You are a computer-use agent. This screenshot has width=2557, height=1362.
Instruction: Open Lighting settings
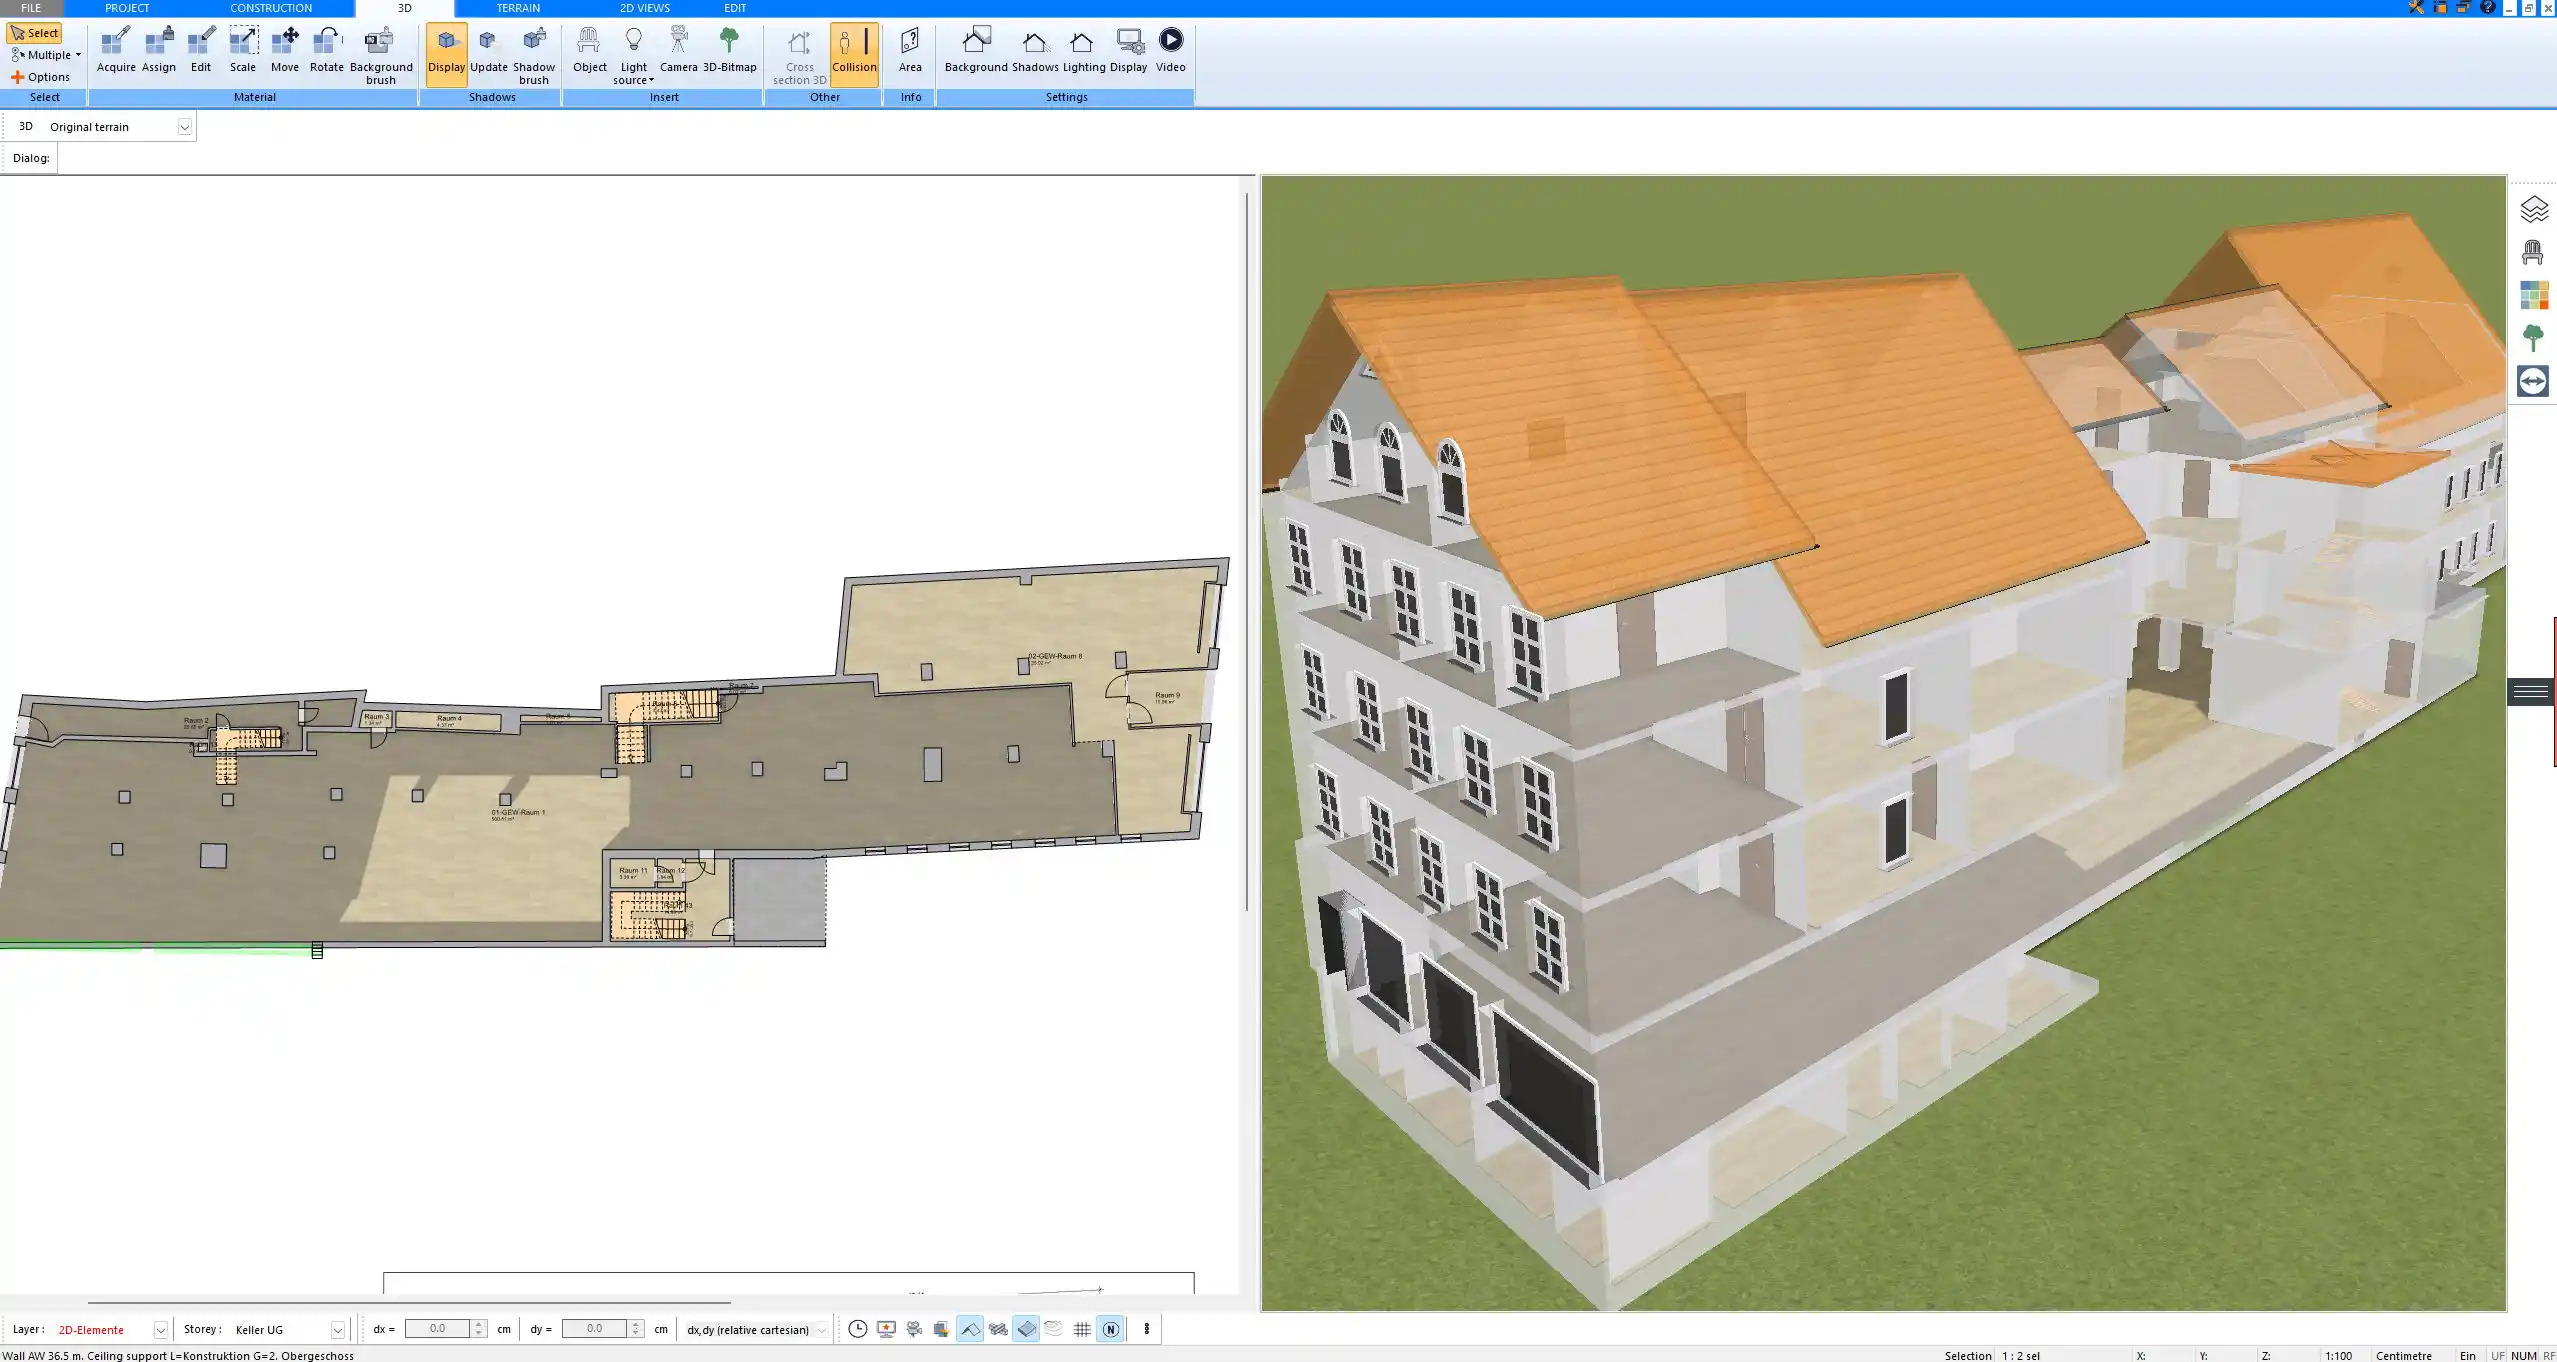[x=1083, y=50]
